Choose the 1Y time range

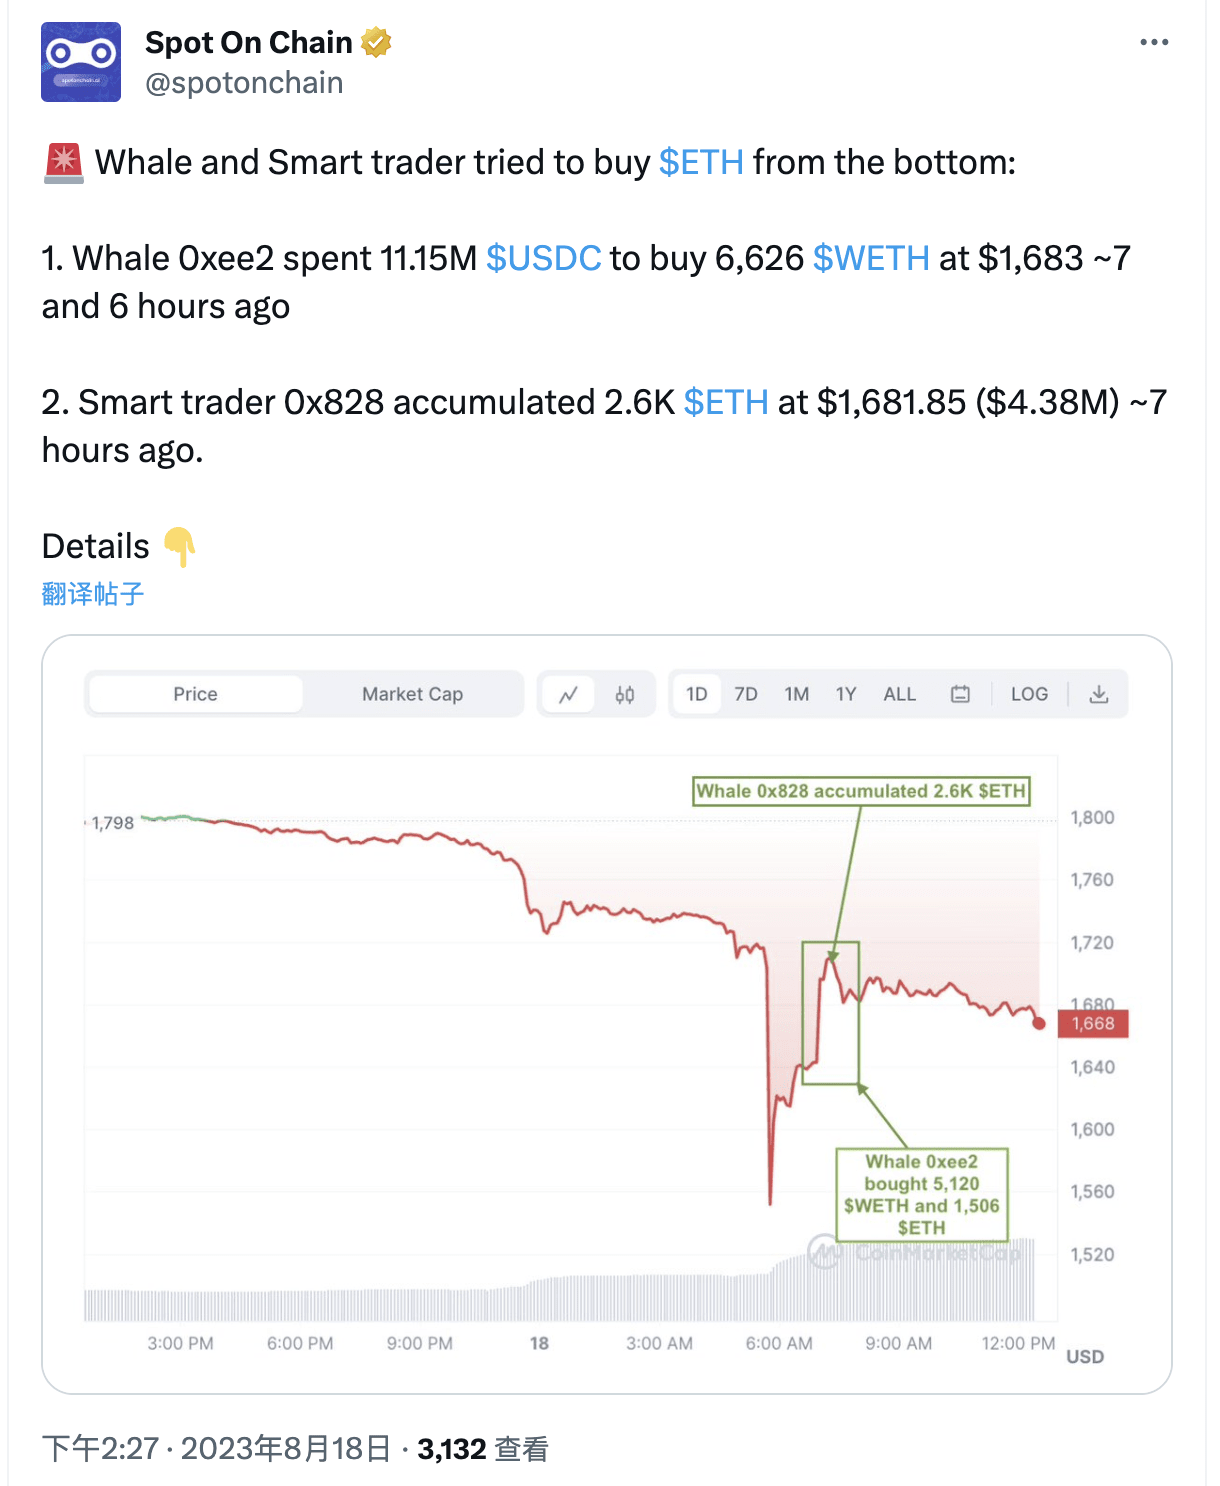click(x=846, y=694)
